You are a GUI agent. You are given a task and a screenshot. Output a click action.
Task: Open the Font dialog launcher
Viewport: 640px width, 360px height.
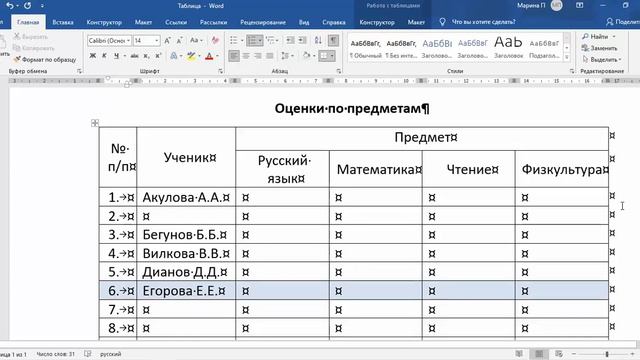pyautogui.click(x=221, y=71)
